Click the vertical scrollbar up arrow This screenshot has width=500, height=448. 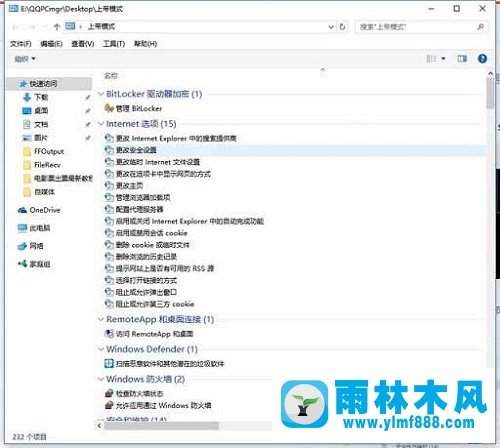coord(490,74)
